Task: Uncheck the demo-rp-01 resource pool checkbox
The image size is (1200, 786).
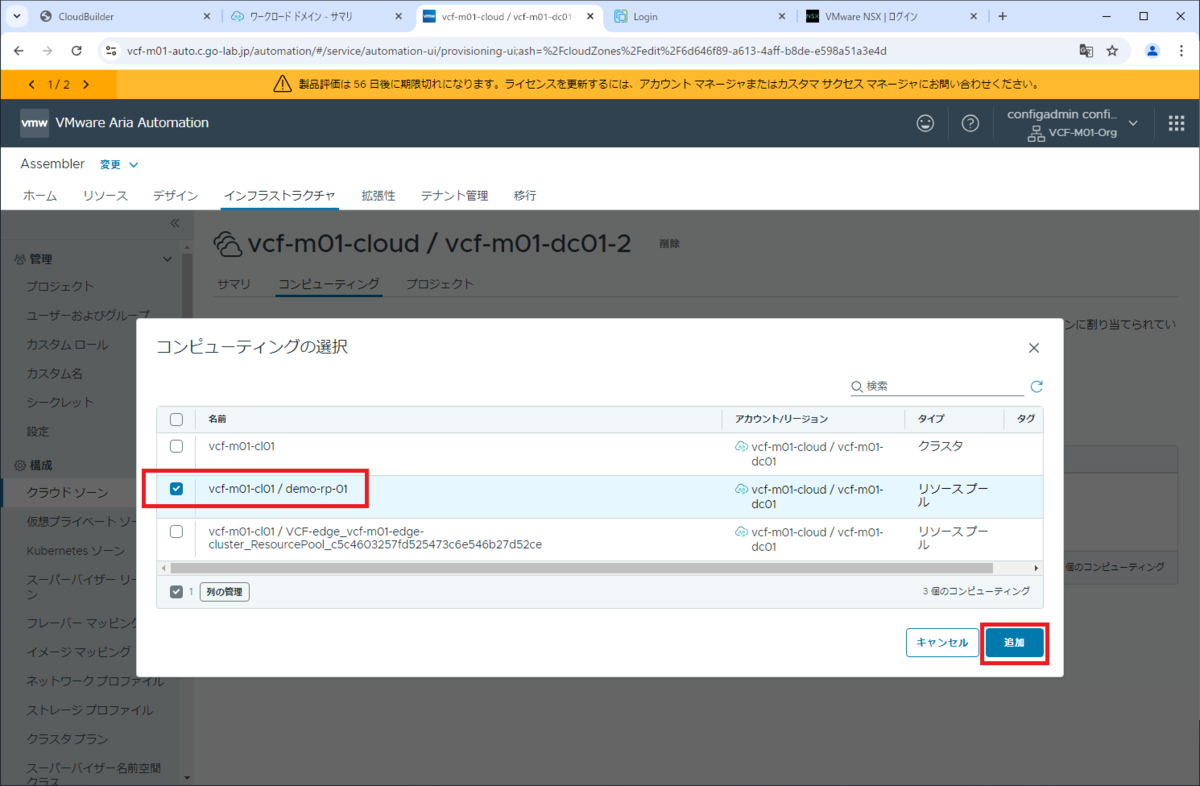Action: [176, 489]
